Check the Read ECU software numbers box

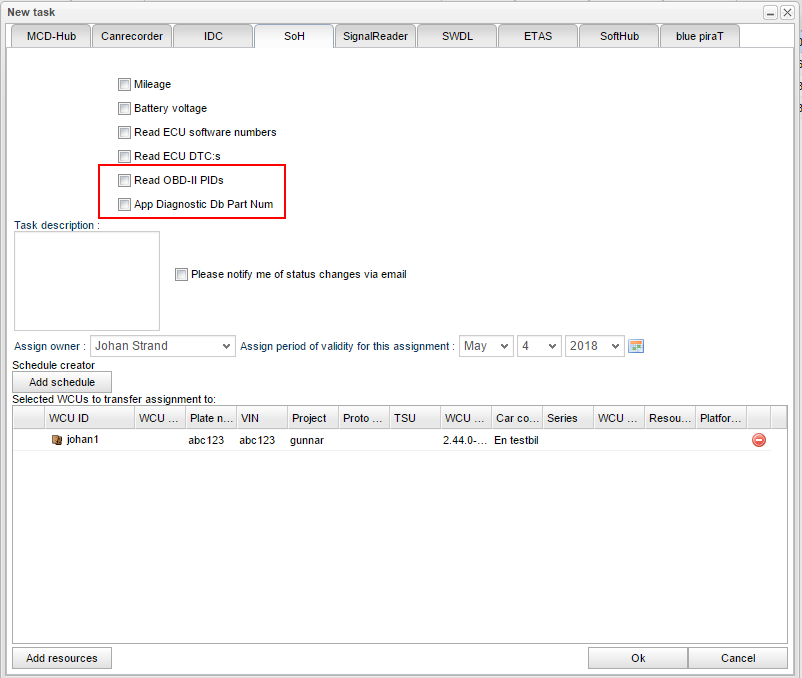124,133
